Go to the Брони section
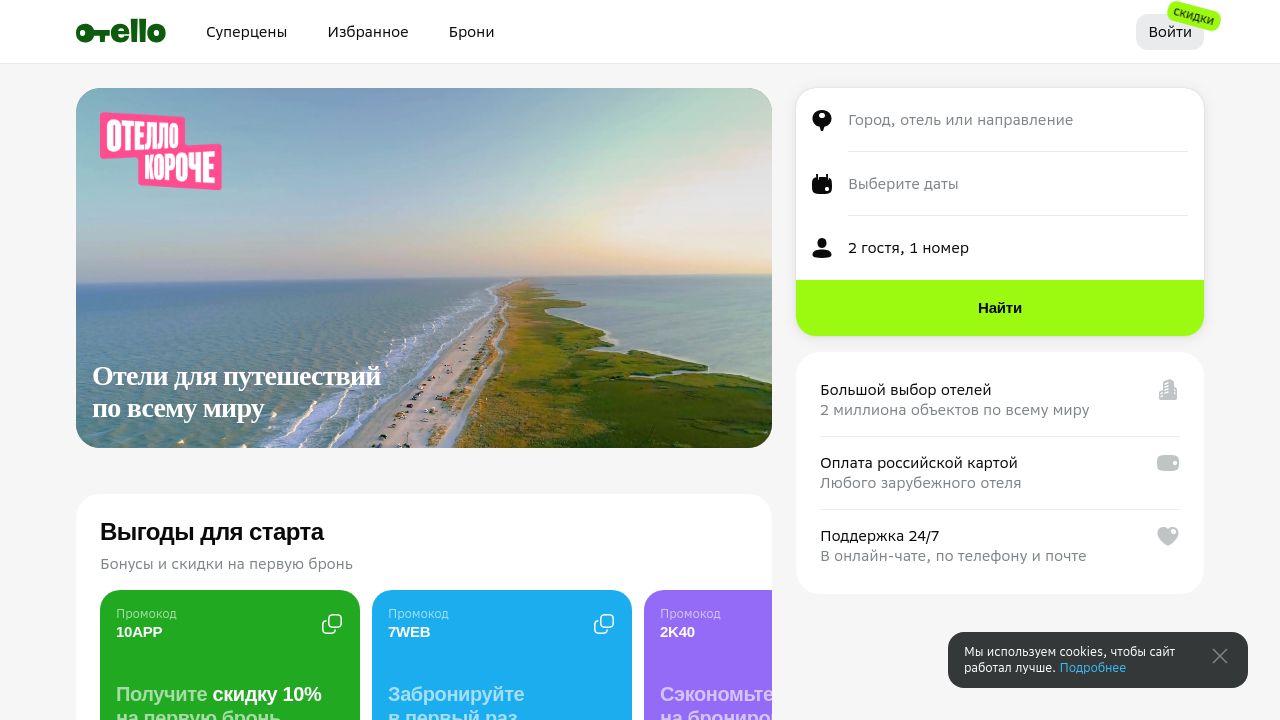The height and width of the screenshot is (720, 1280). 471,32
